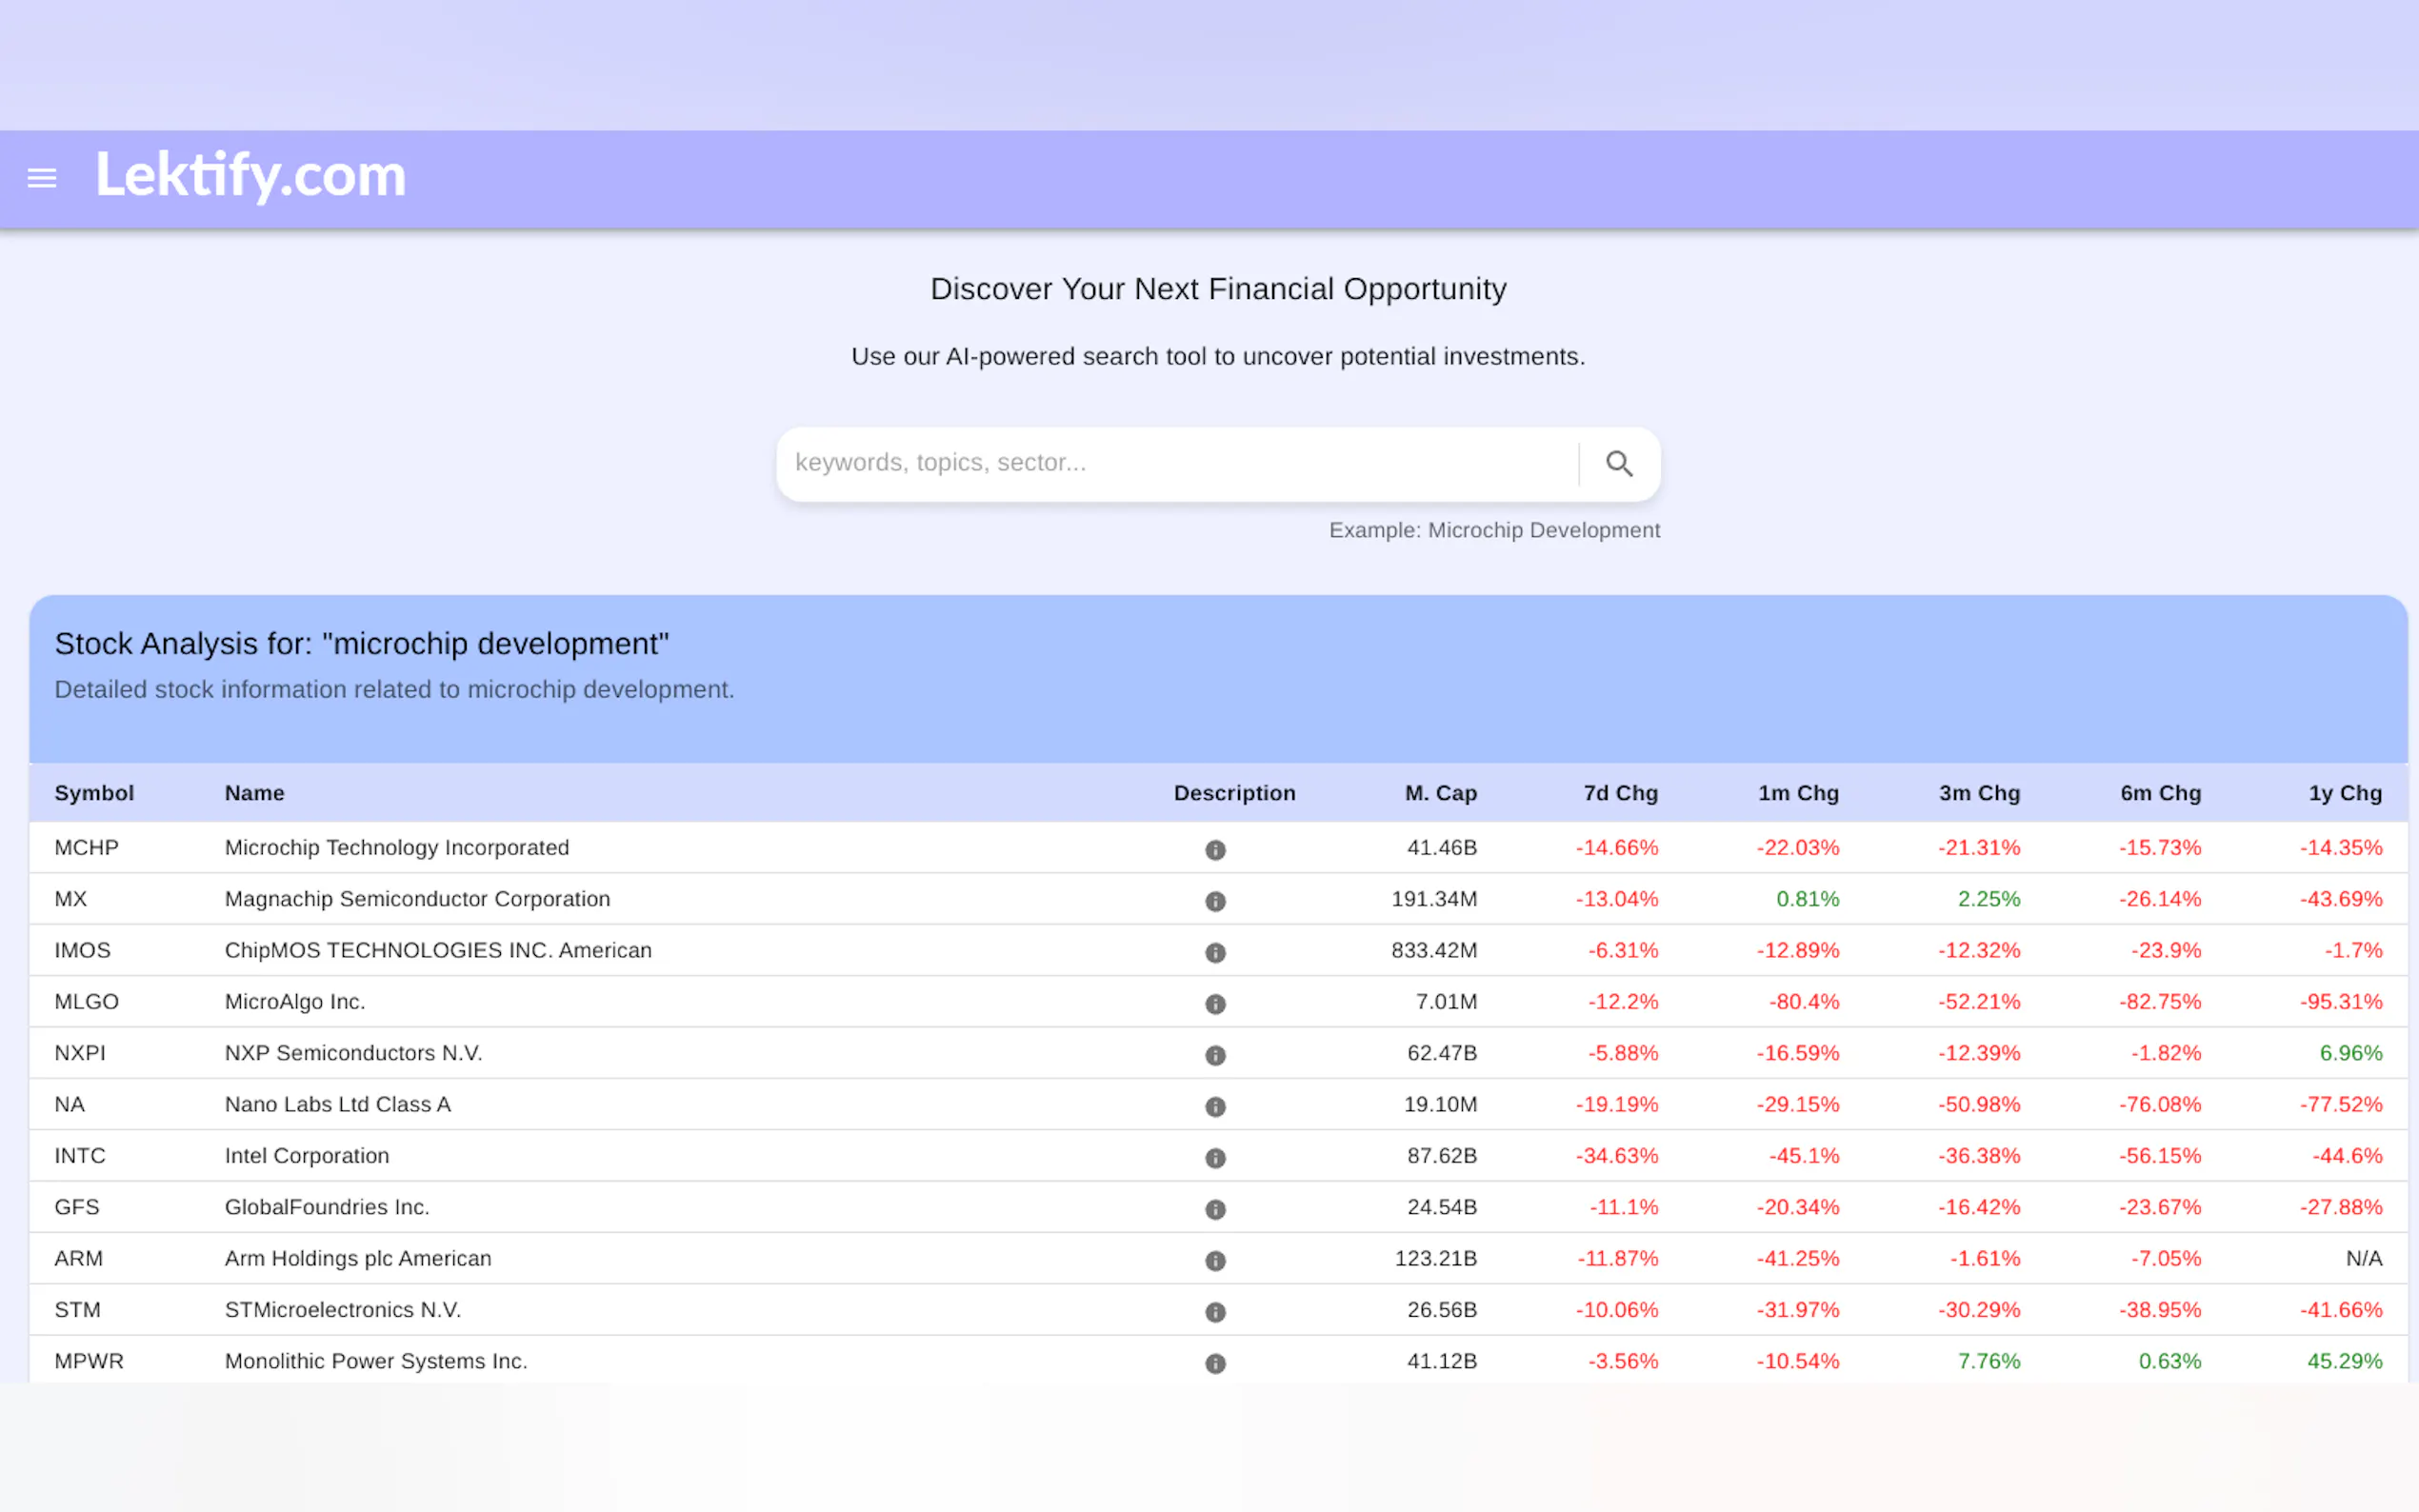This screenshot has height=1512, width=2419.
Task: Show info for ChipMOS Technologies row
Action: coord(1215,952)
